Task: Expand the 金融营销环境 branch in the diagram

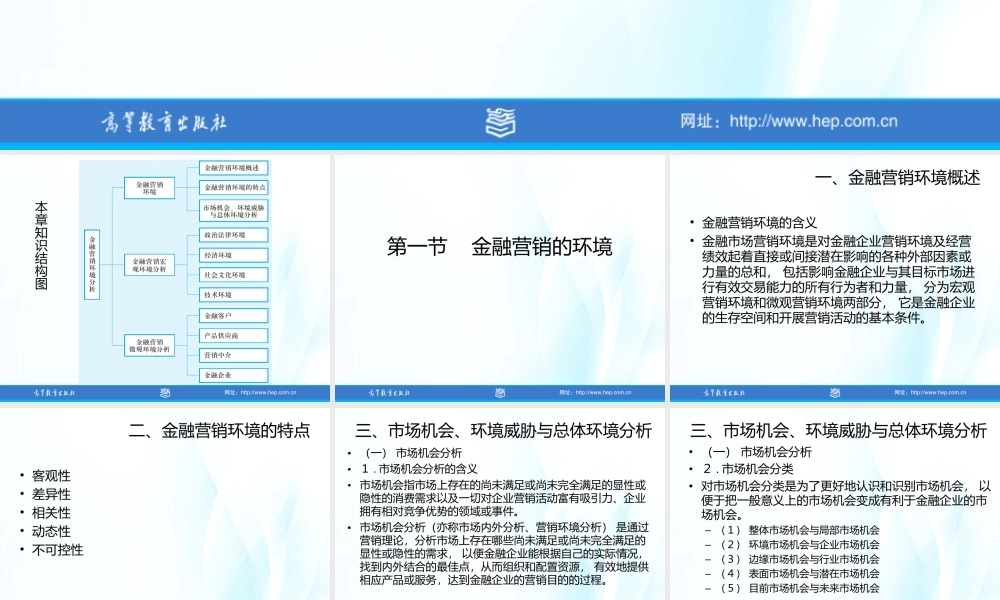Action: pos(148,188)
